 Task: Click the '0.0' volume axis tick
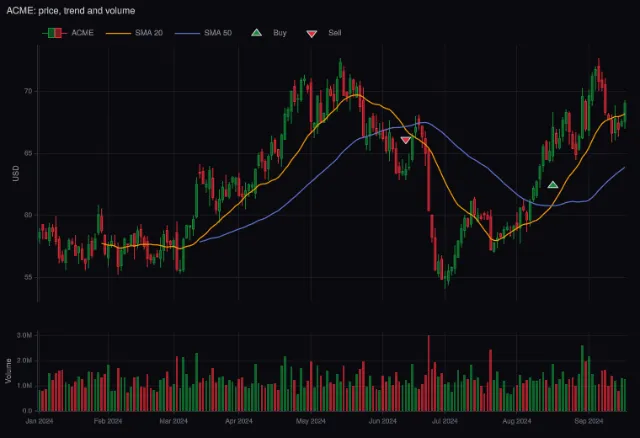click(x=27, y=411)
